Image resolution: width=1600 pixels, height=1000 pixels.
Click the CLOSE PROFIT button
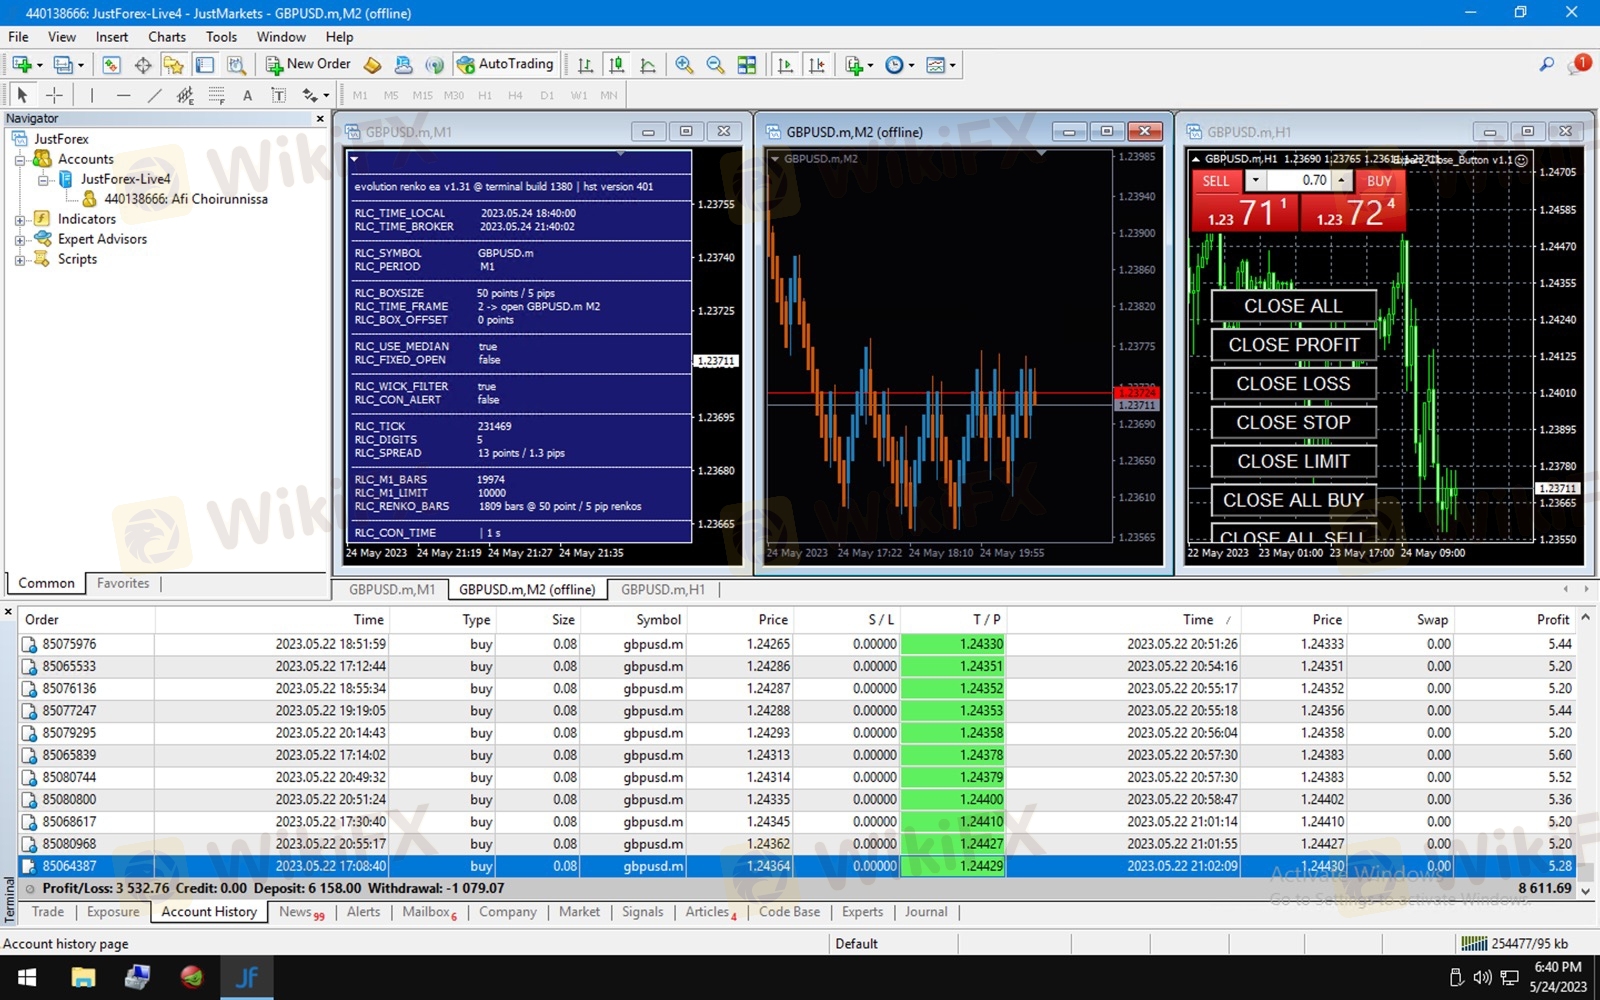pos(1293,345)
